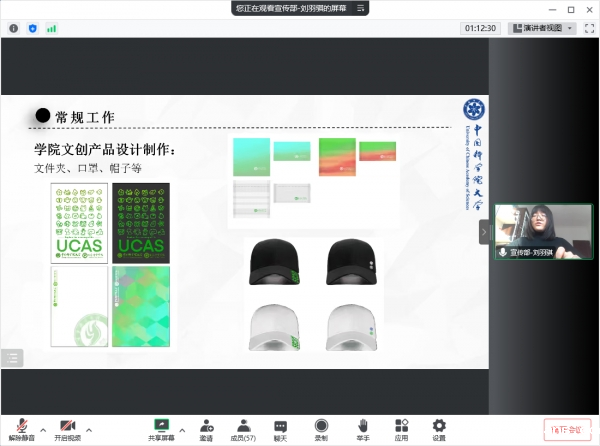Collapse the speaker video side panel
This screenshot has height=446, width=600.
click(x=484, y=232)
